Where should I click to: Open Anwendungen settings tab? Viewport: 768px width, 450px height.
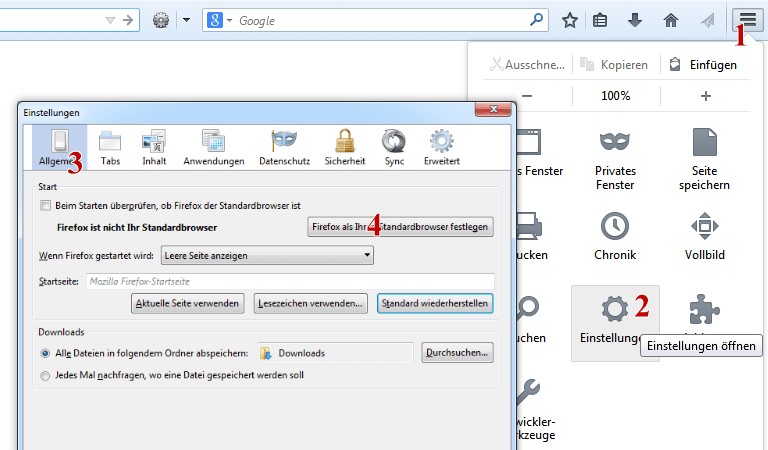point(214,148)
